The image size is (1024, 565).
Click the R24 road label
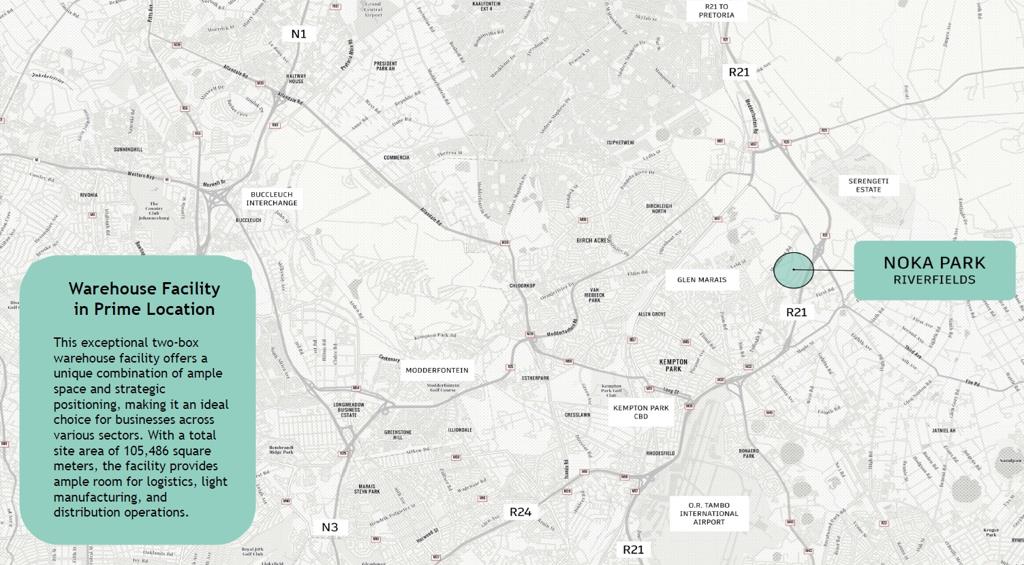520,511
